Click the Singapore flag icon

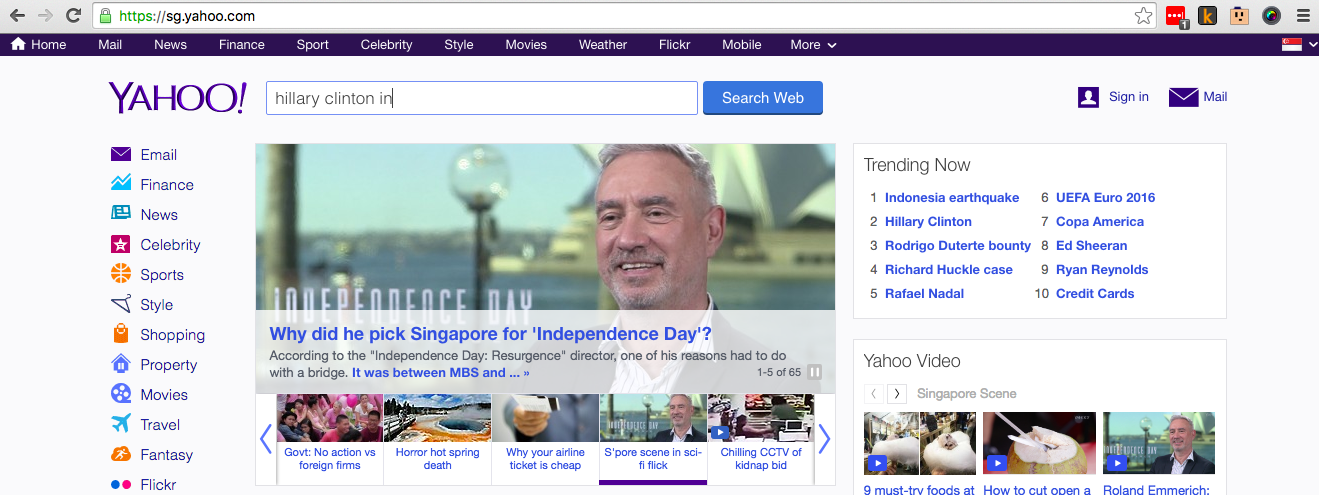[1292, 45]
